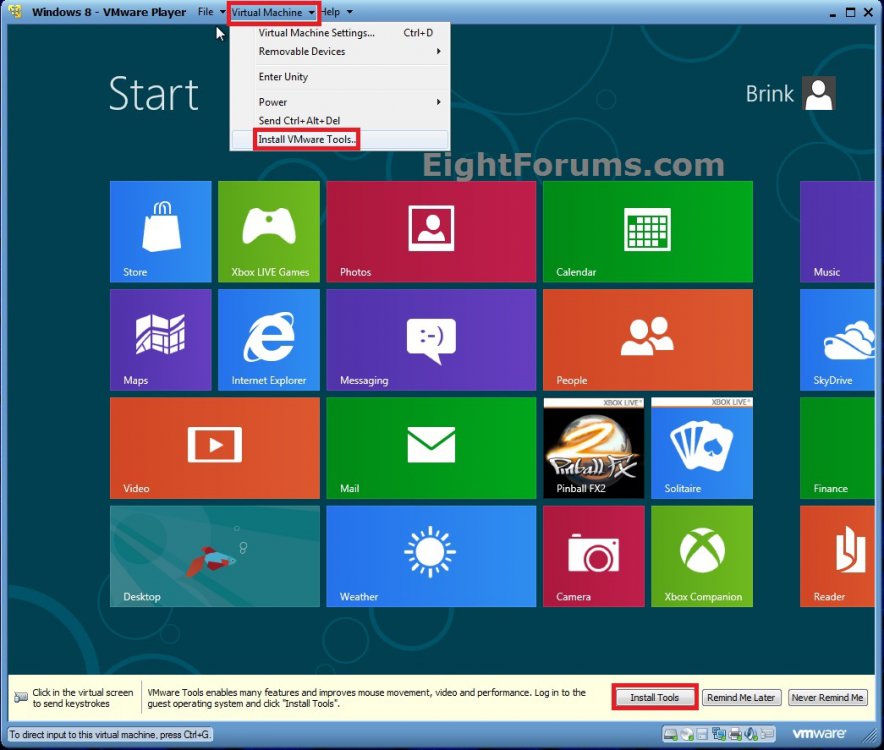Click the printer device status icon
884x750 pixels.
(x=735, y=734)
